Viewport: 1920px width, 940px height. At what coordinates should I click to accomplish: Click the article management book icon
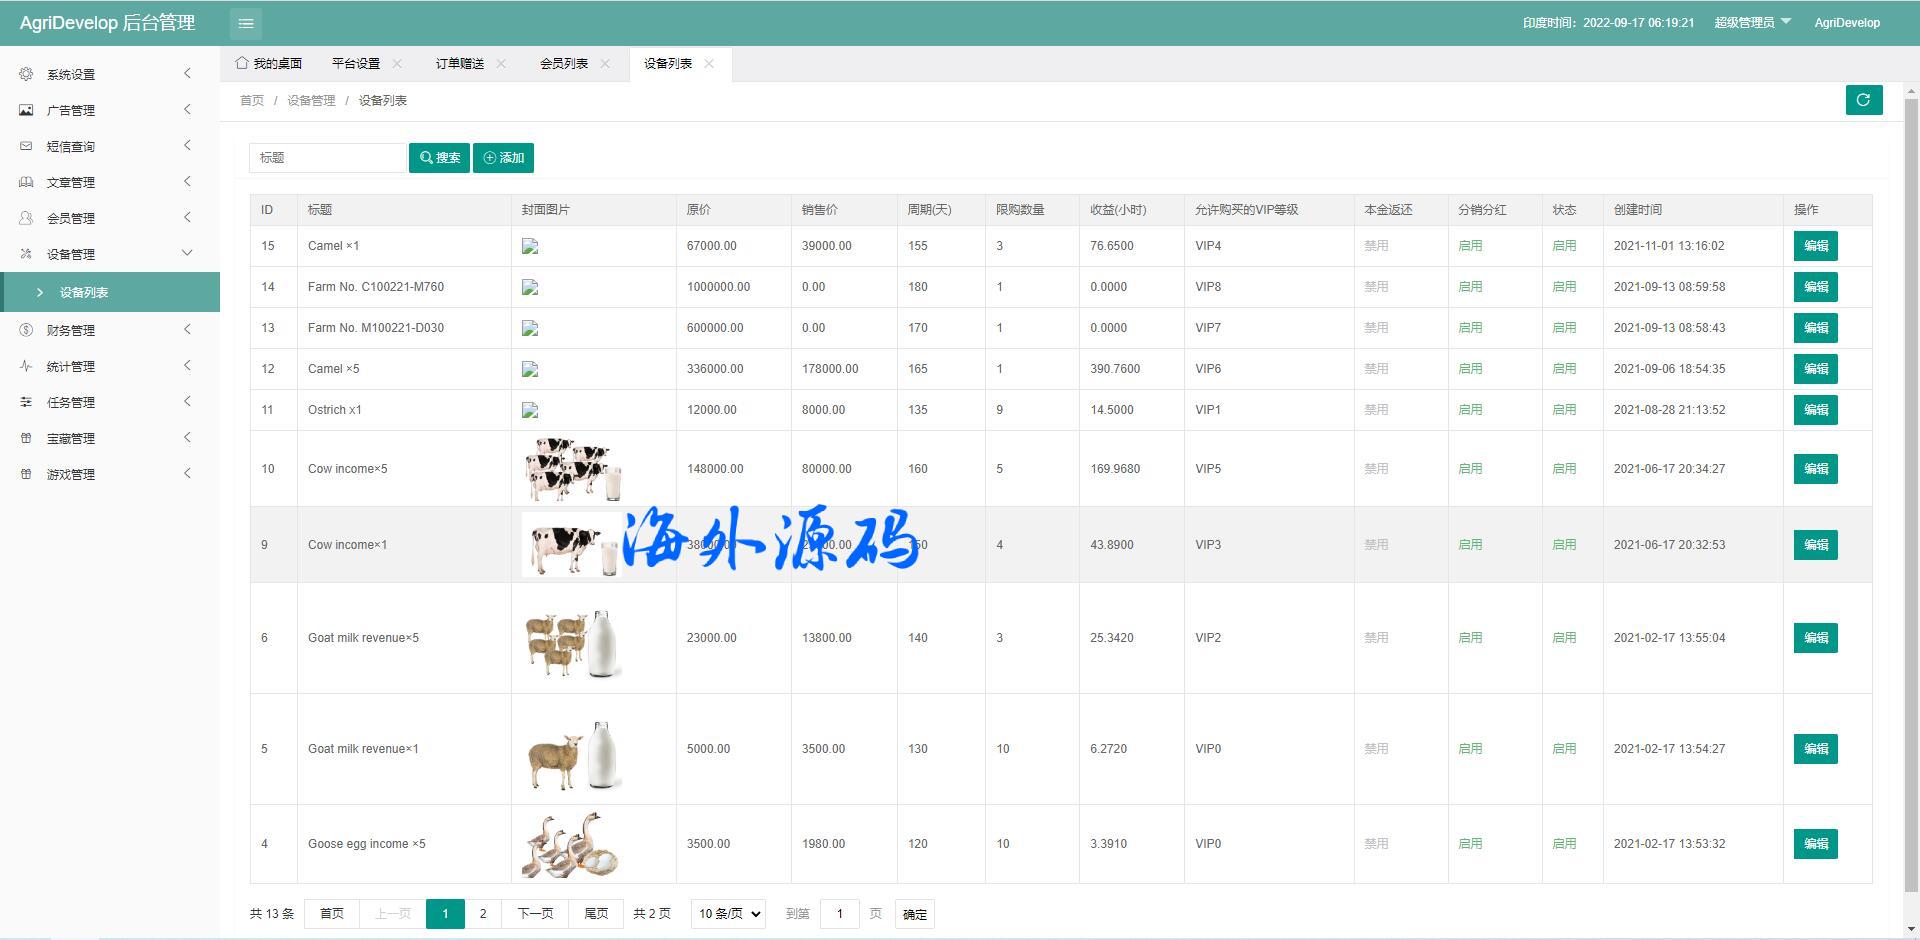pyautogui.click(x=26, y=182)
